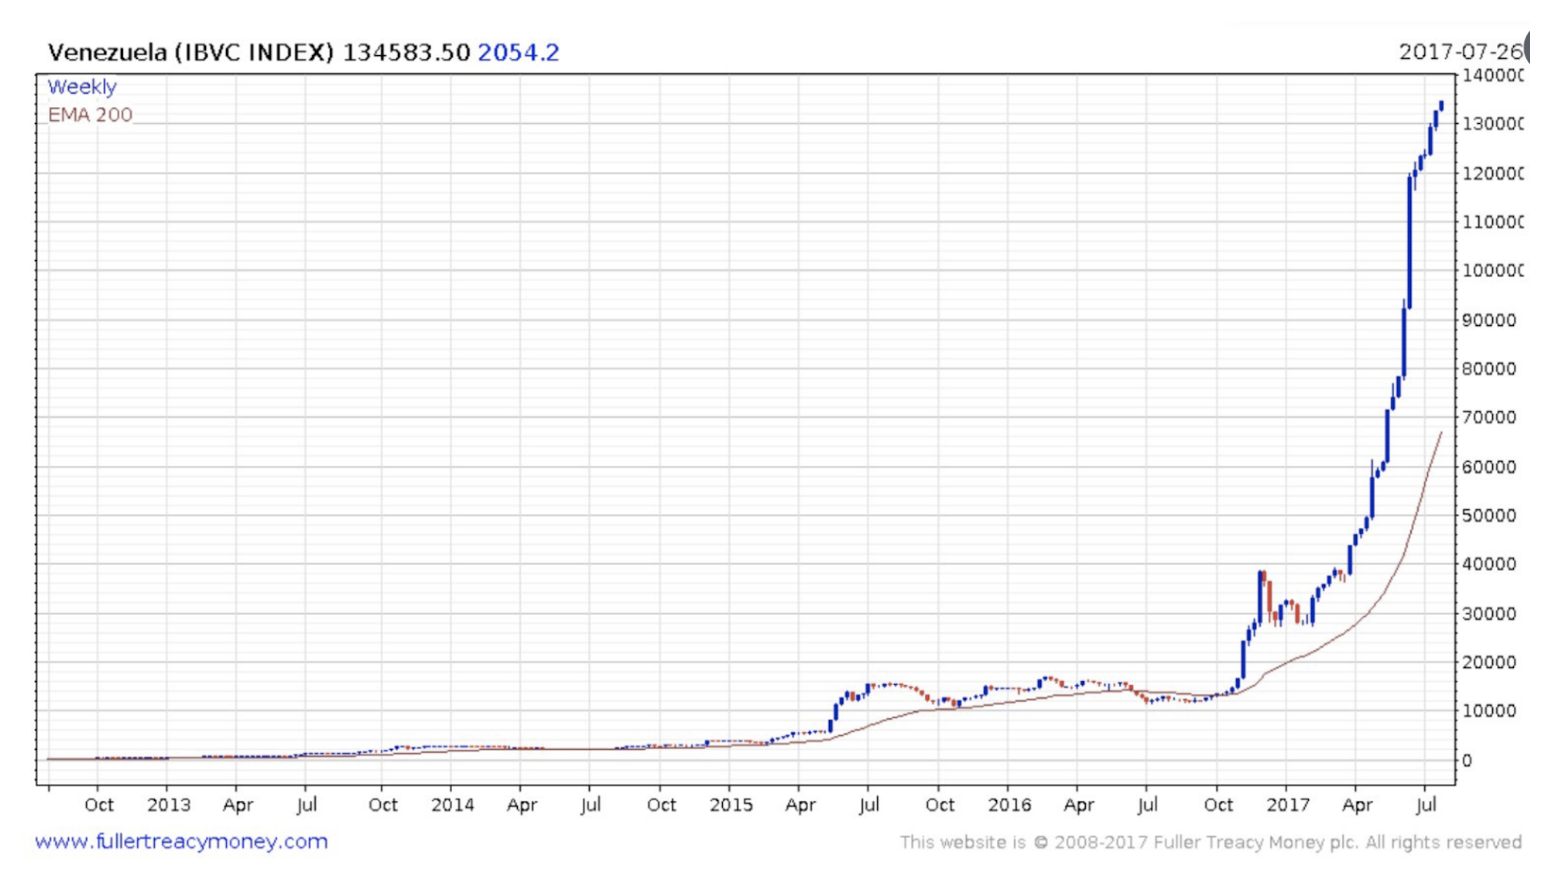
Task: Click the 70000 y-axis label
Action: coord(1489,417)
